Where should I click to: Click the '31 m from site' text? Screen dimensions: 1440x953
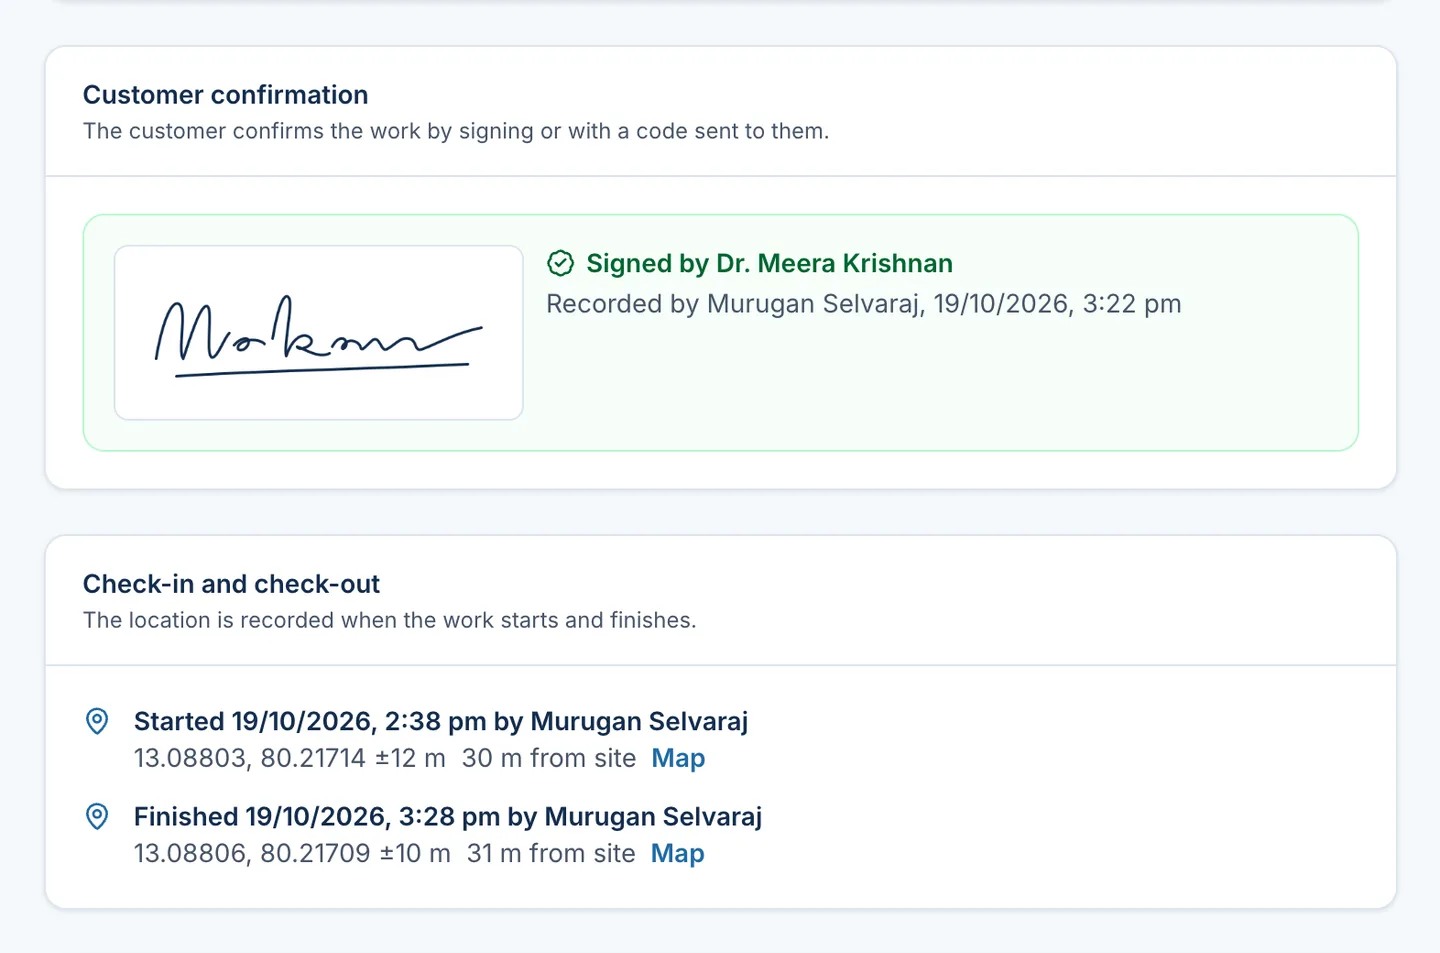click(x=551, y=853)
